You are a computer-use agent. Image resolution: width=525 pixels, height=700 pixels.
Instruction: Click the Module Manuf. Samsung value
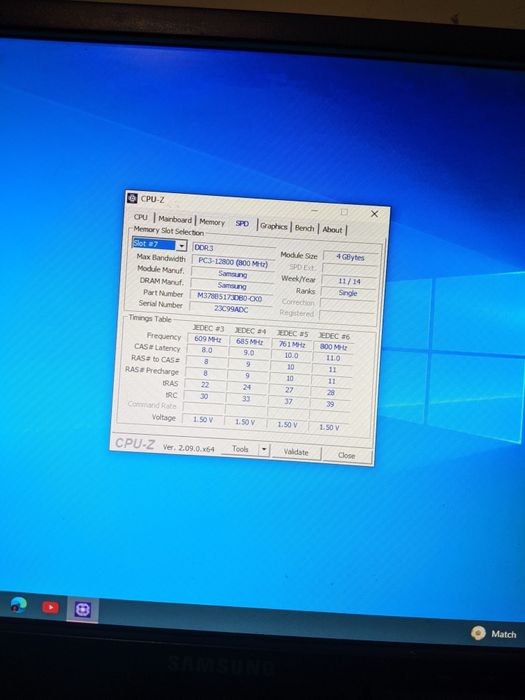232,274
